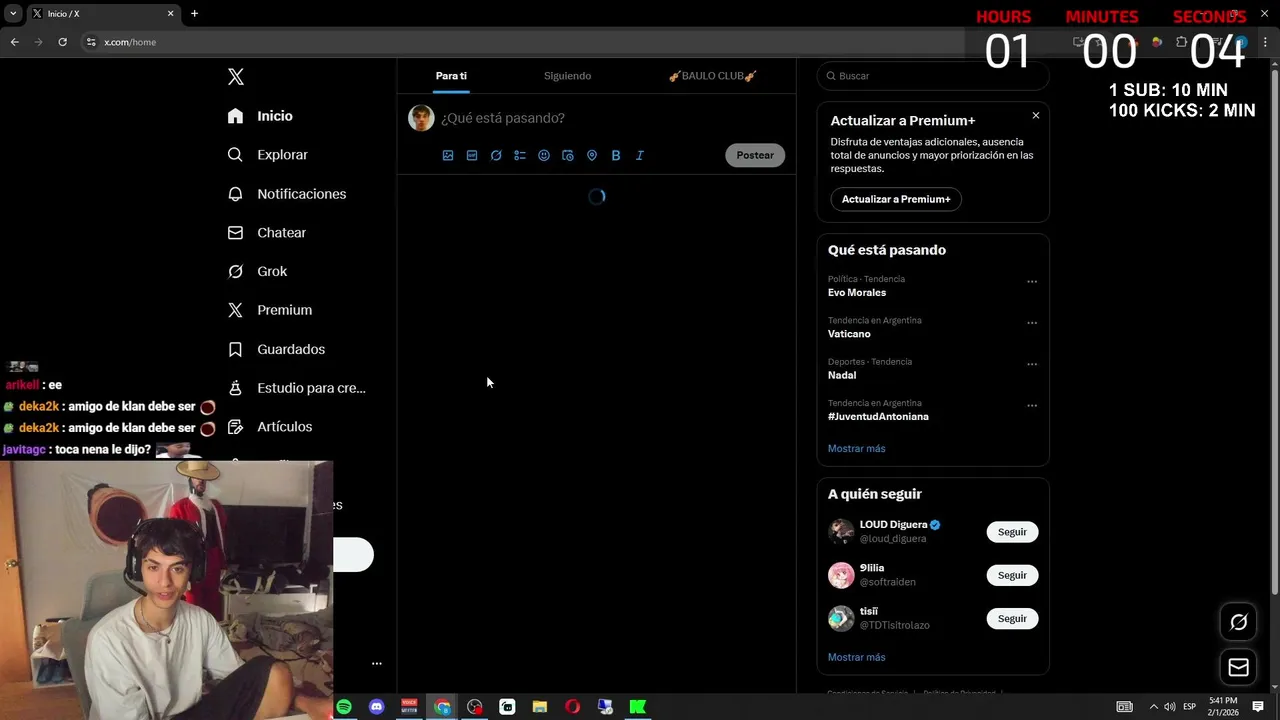
Task: Open the Vaticano trend
Action: (849, 334)
